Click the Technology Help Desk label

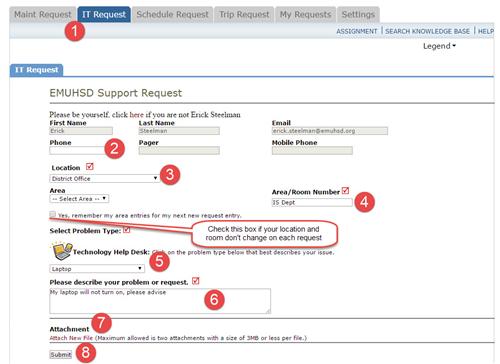pyautogui.click(x=111, y=252)
